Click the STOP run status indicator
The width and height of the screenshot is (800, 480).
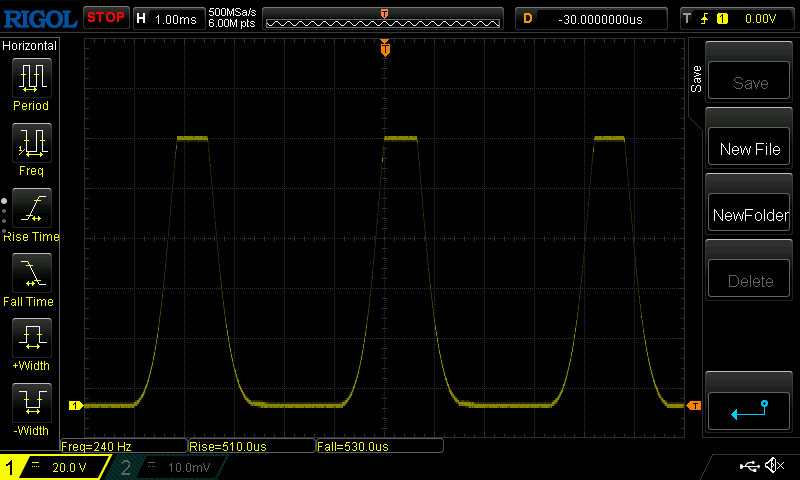(106, 17)
